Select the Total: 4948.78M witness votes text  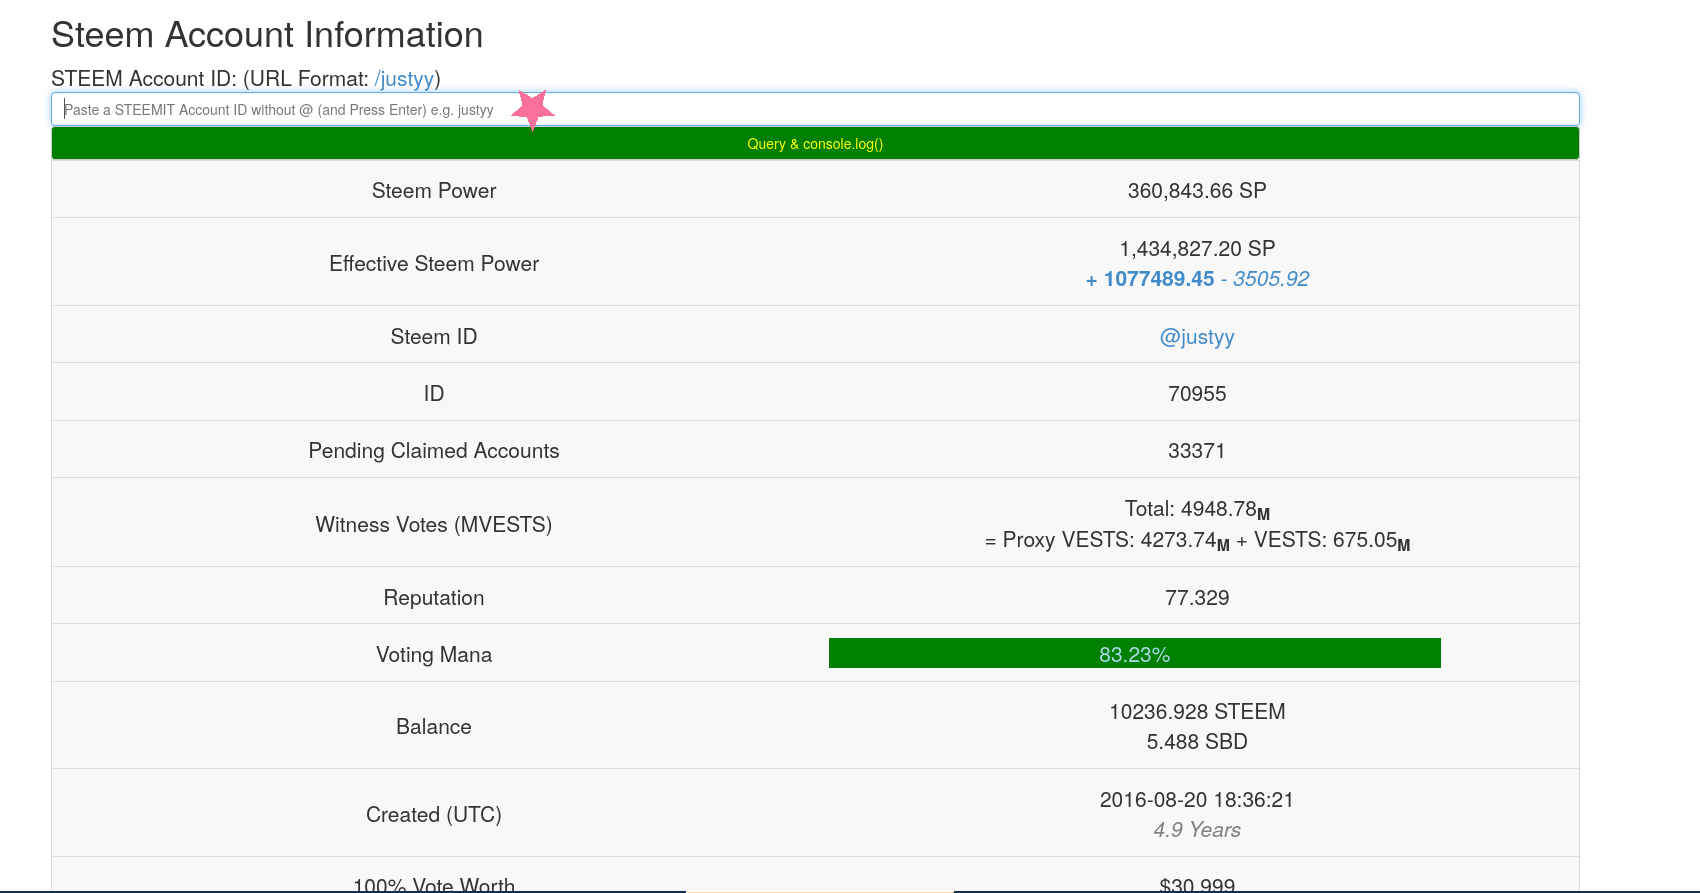[1197, 510]
